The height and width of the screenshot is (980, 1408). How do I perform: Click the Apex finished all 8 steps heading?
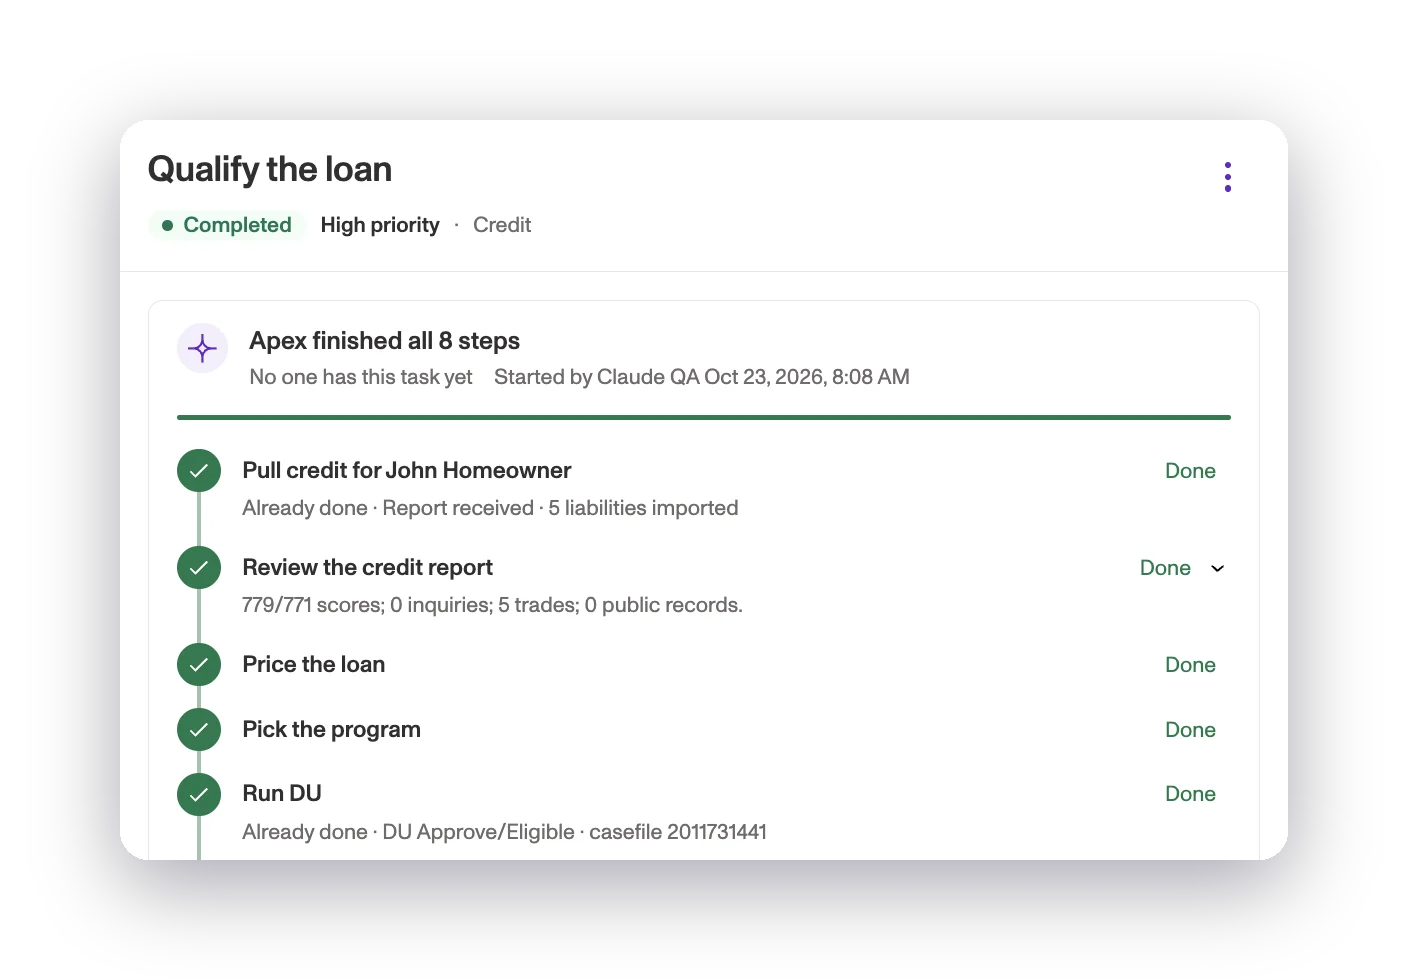[385, 341]
